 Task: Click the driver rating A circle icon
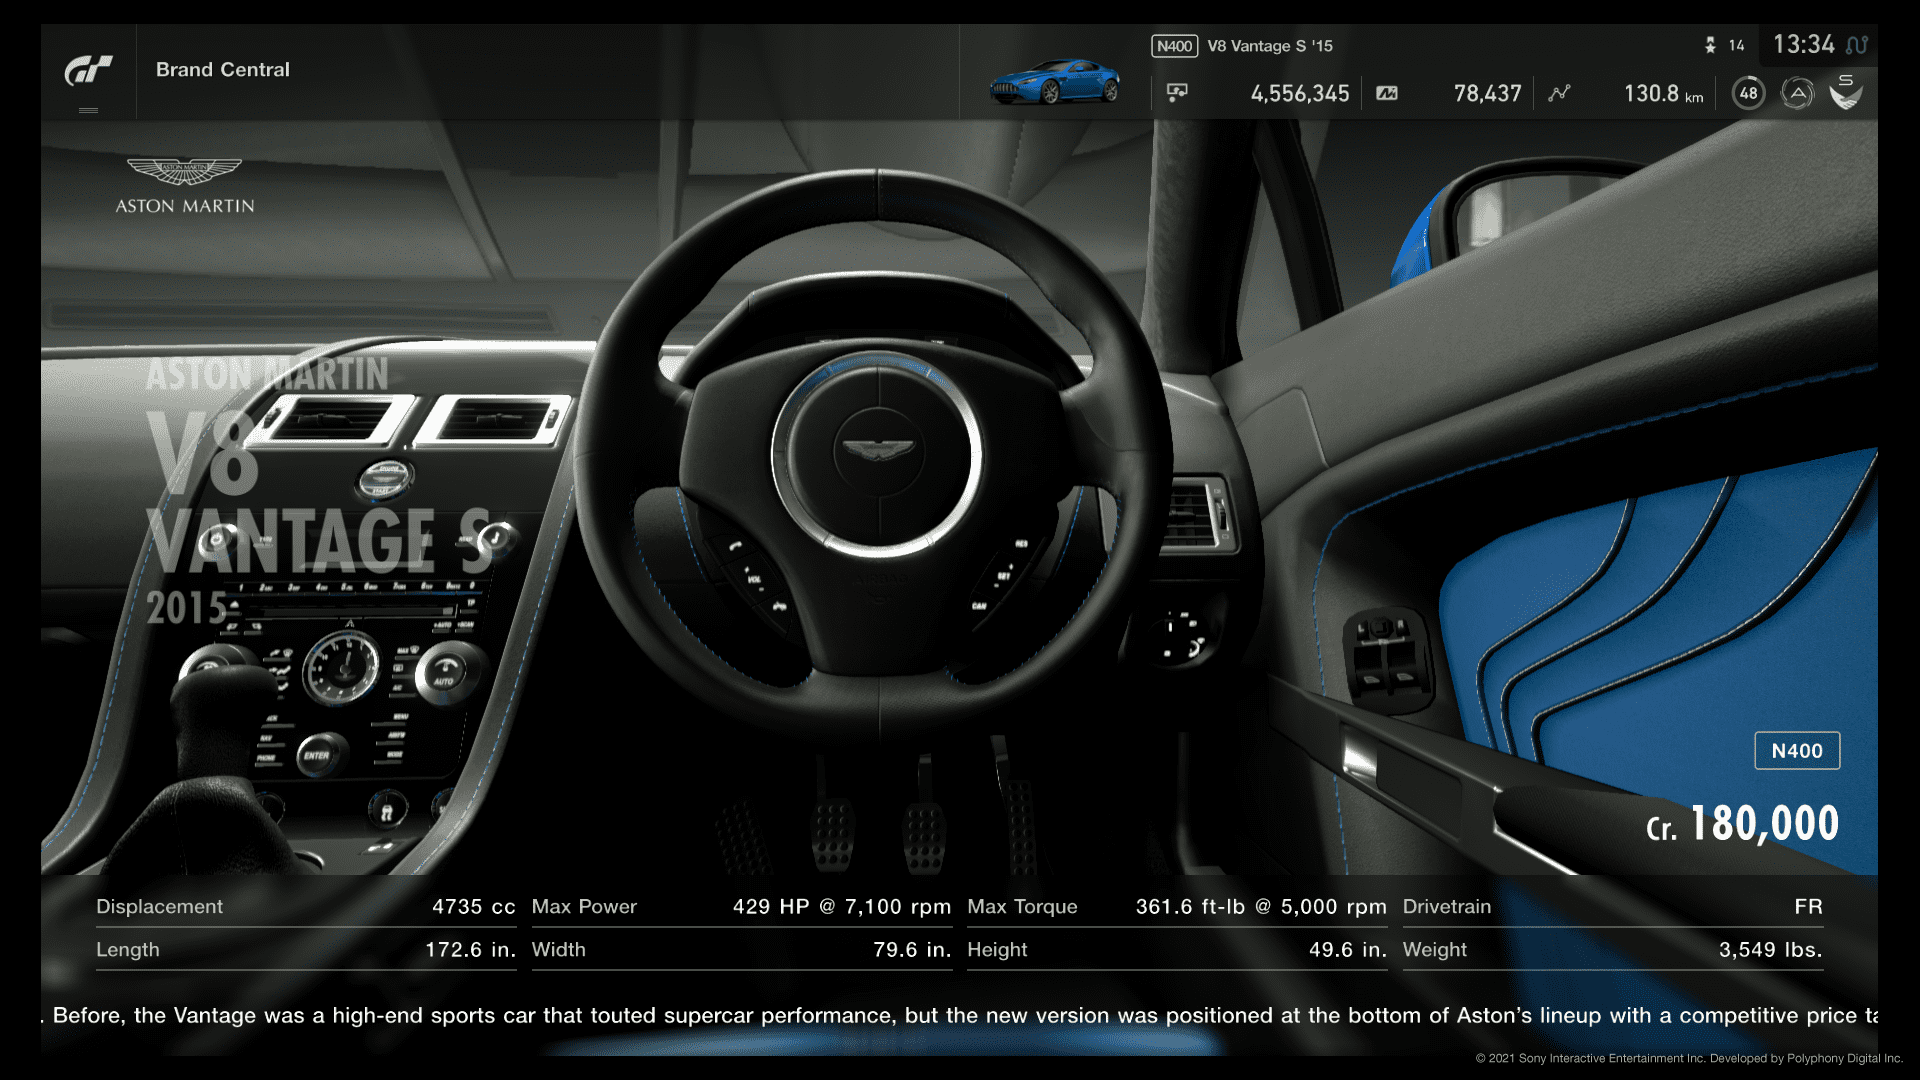click(x=1797, y=94)
